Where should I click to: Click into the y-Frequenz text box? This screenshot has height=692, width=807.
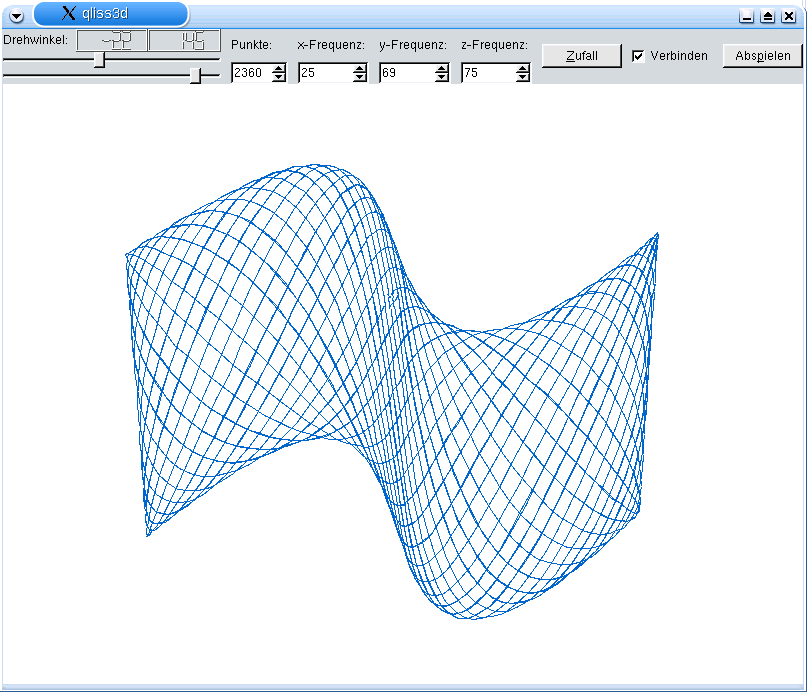tap(406, 73)
